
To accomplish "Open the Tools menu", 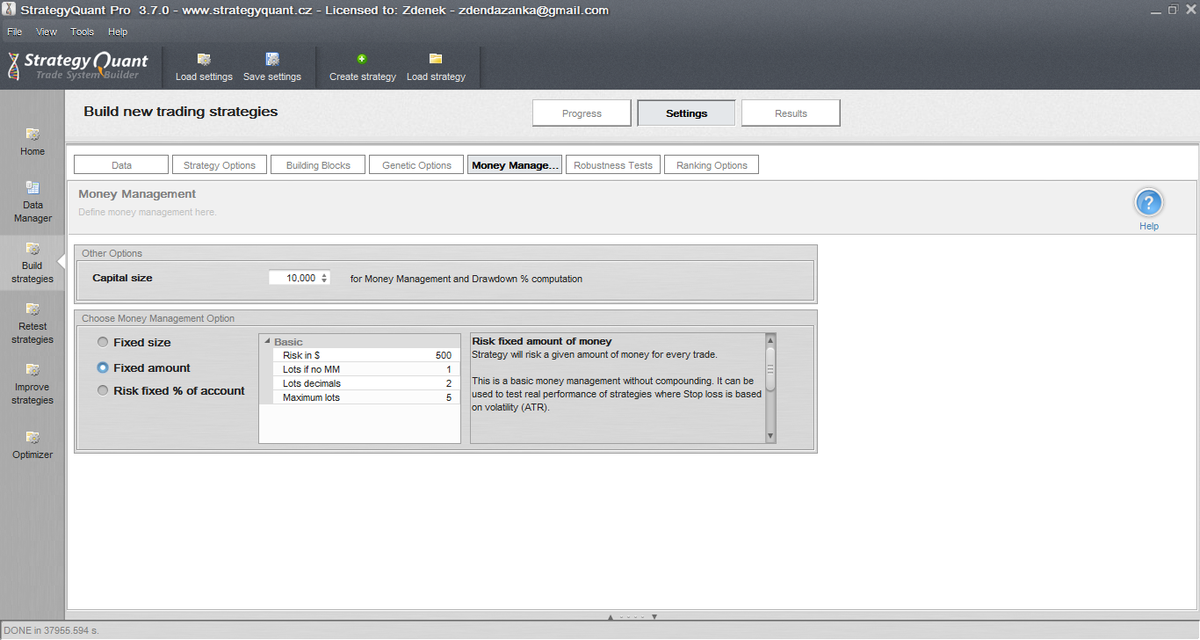I will [x=82, y=32].
